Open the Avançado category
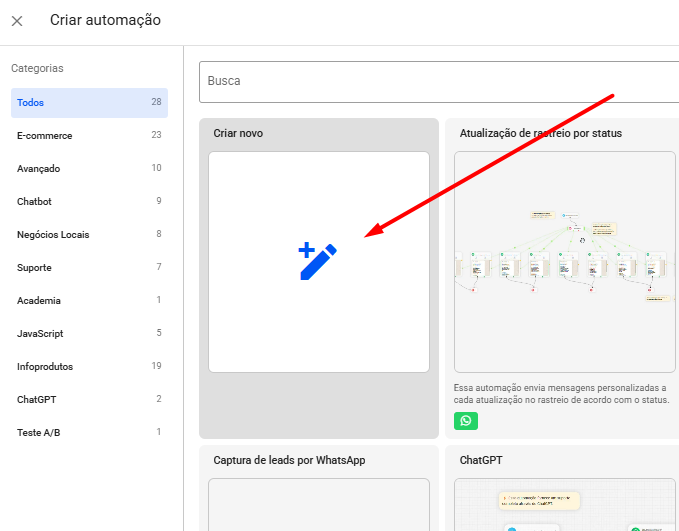Image resolution: width=679 pixels, height=531 pixels. point(89,169)
